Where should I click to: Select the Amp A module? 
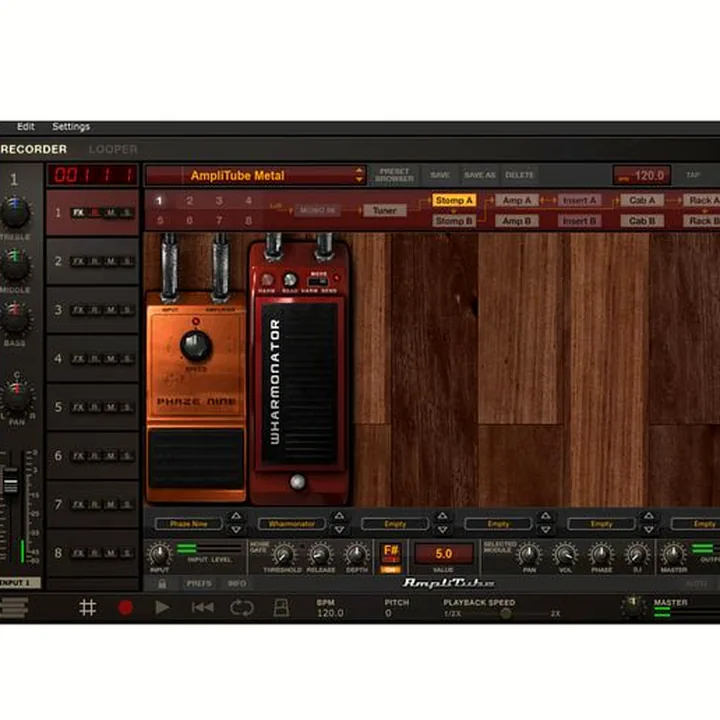coord(517,200)
